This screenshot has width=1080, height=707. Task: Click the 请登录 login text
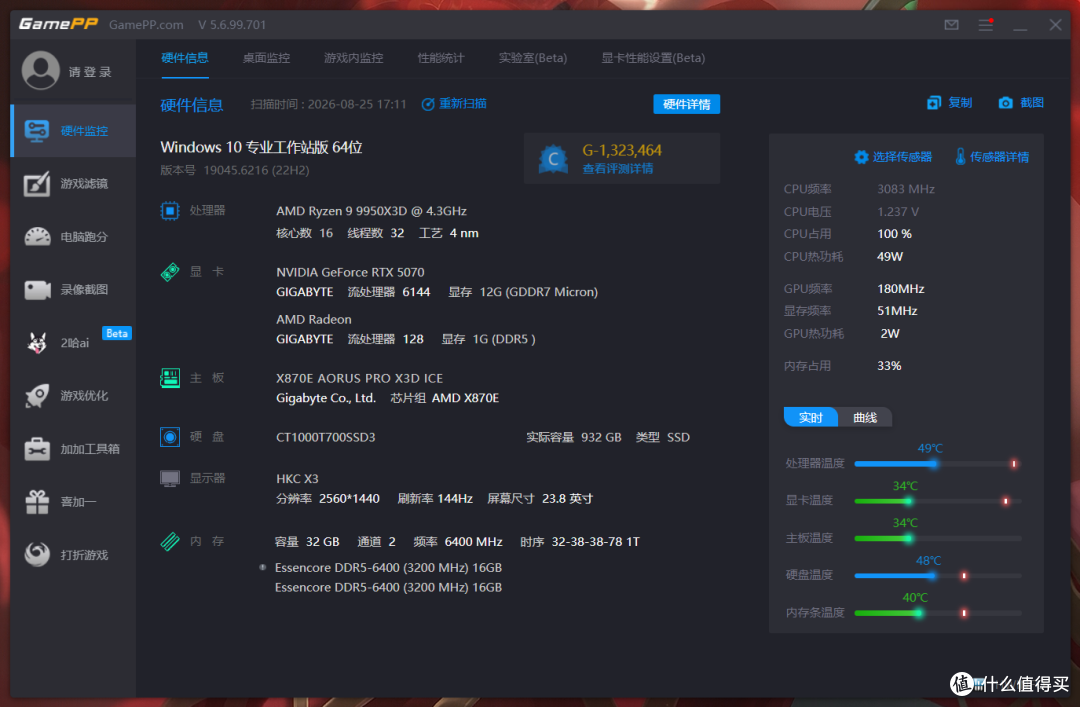coord(90,72)
